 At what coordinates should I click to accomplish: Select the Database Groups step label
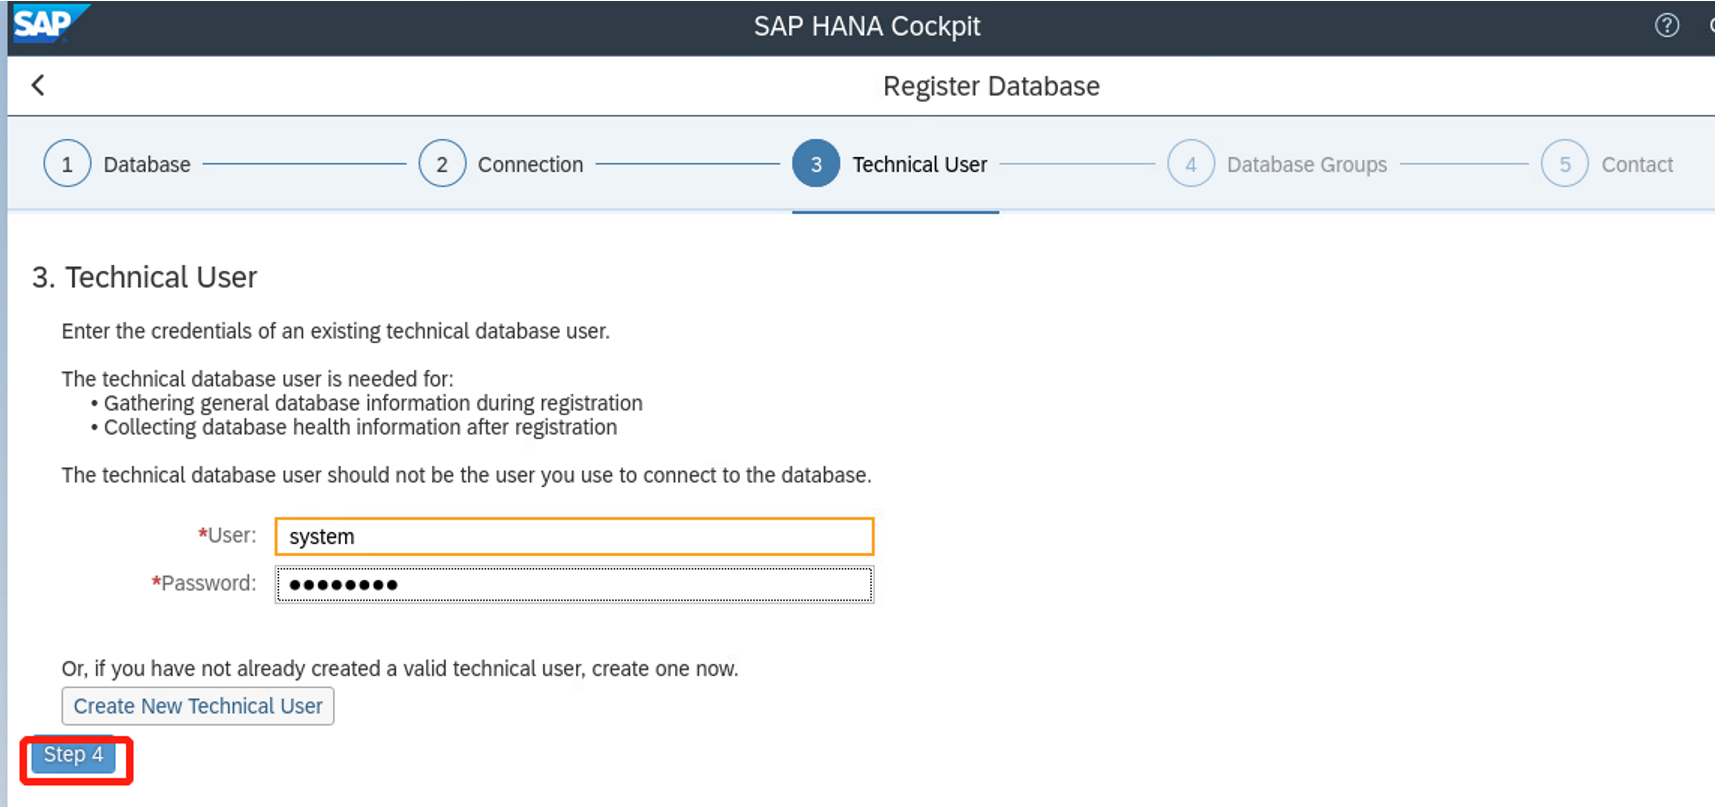click(1306, 165)
